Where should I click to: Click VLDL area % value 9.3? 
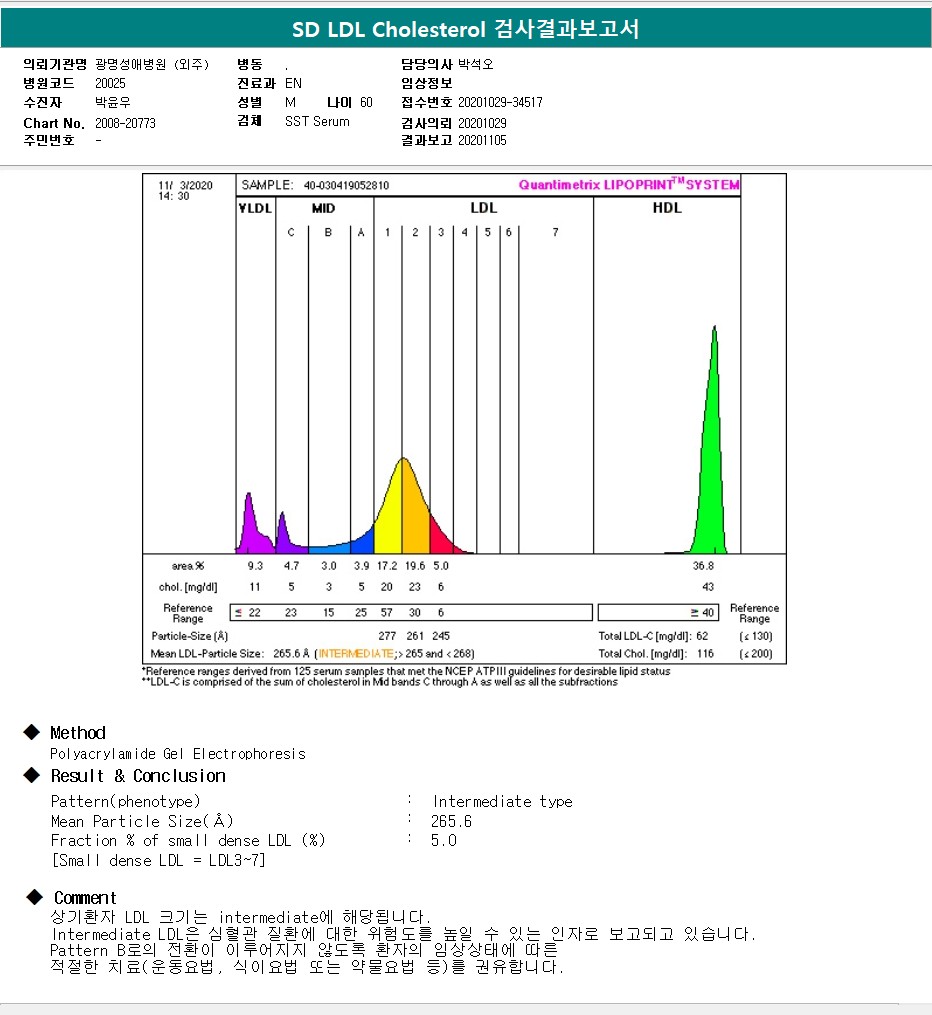tap(255, 566)
